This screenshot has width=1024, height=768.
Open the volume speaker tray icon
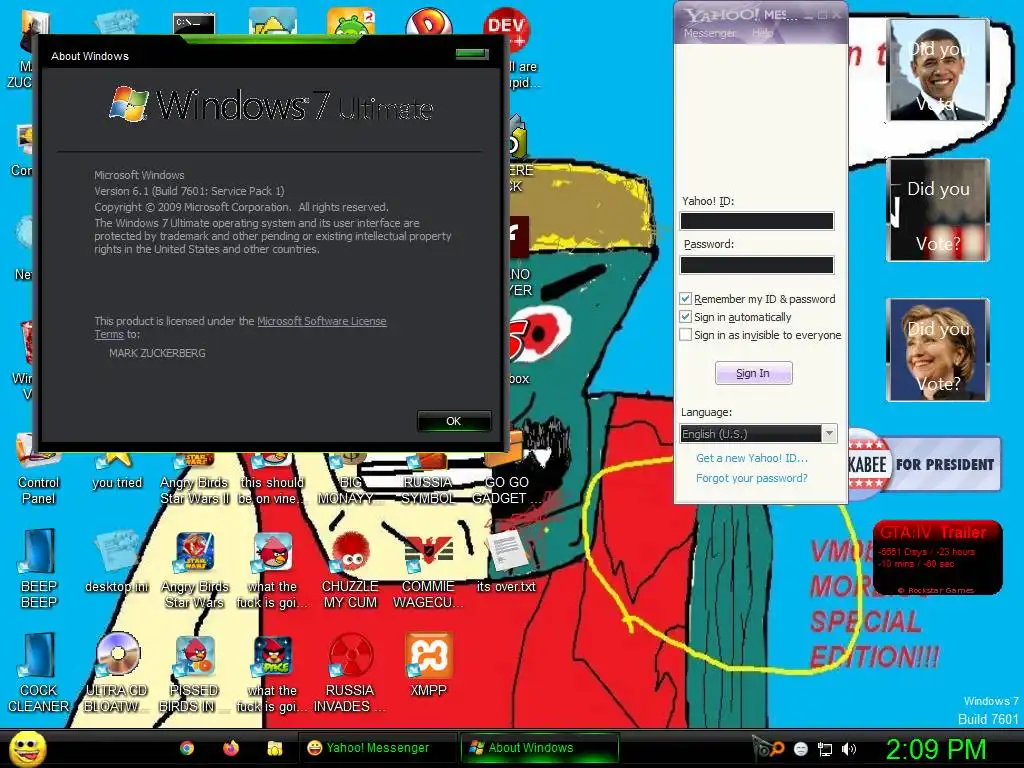click(x=849, y=749)
